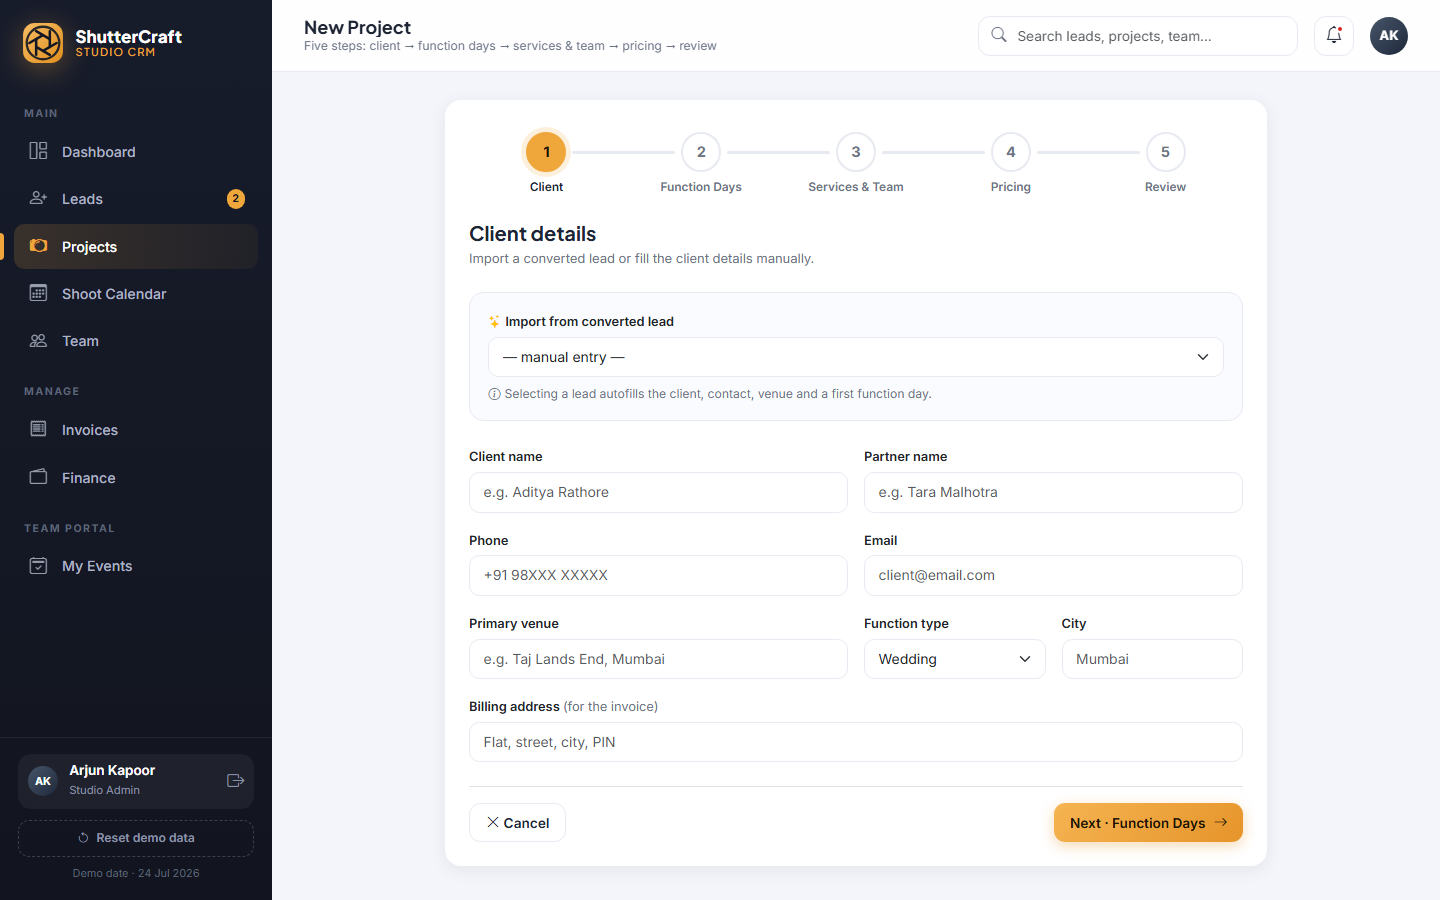Select step 5 Review in stepper
1440x900 pixels.
1165,152
